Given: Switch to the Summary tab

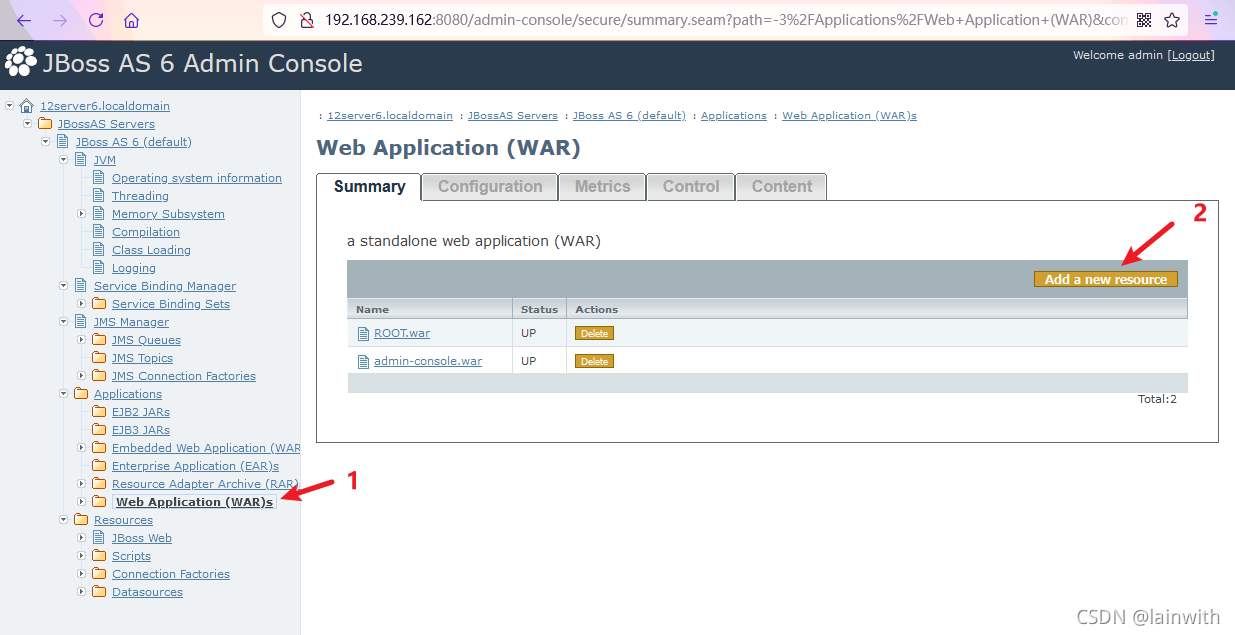Looking at the screenshot, I should pos(369,187).
